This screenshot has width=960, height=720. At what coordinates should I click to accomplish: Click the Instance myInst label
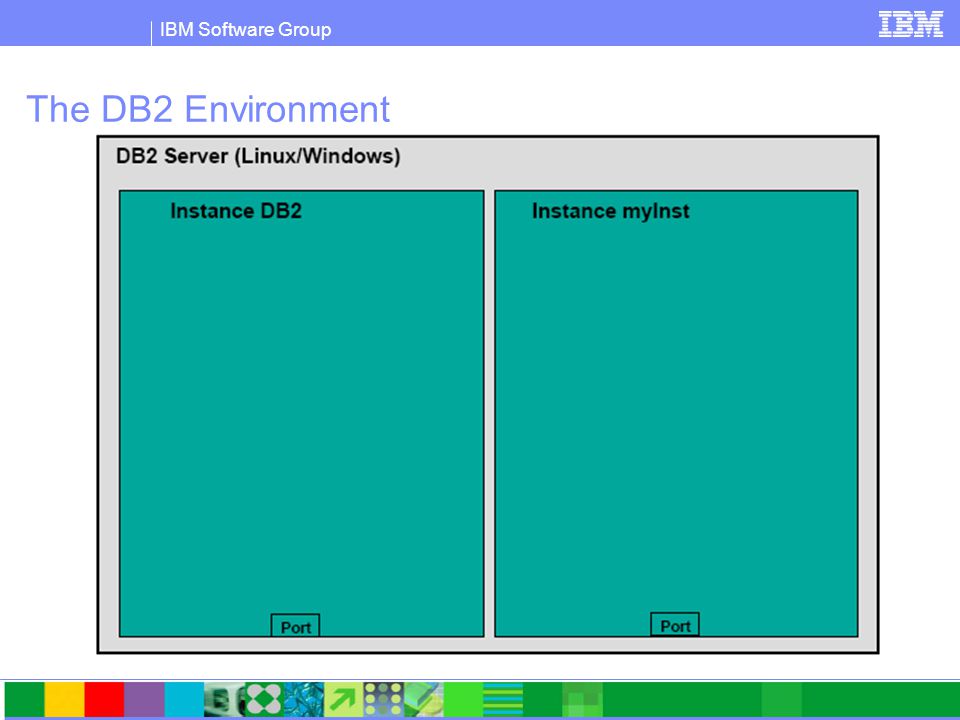tap(610, 211)
